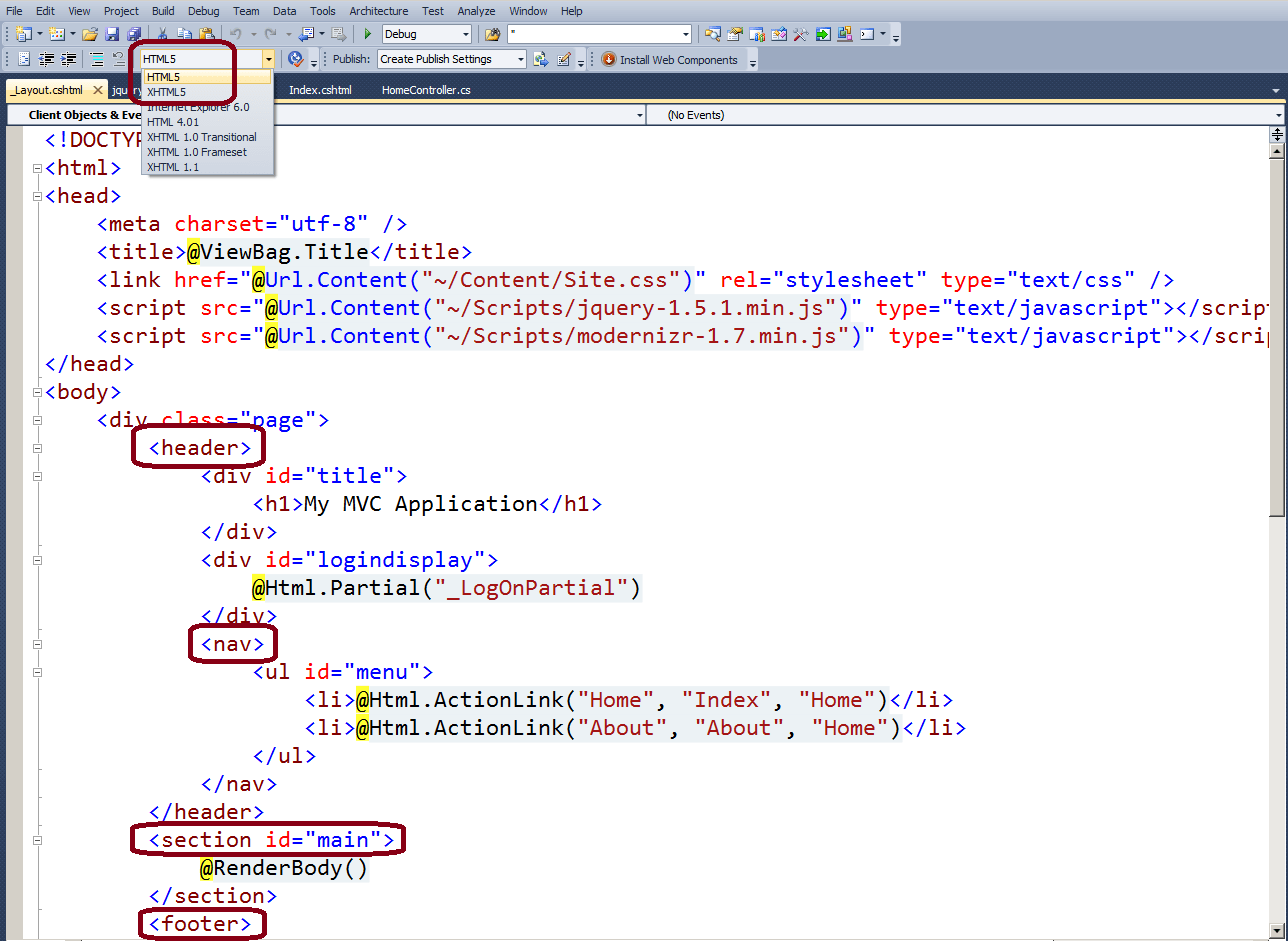The height and width of the screenshot is (941, 1288).
Task: Collapse the <section id="main"> region
Action: (x=37, y=840)
